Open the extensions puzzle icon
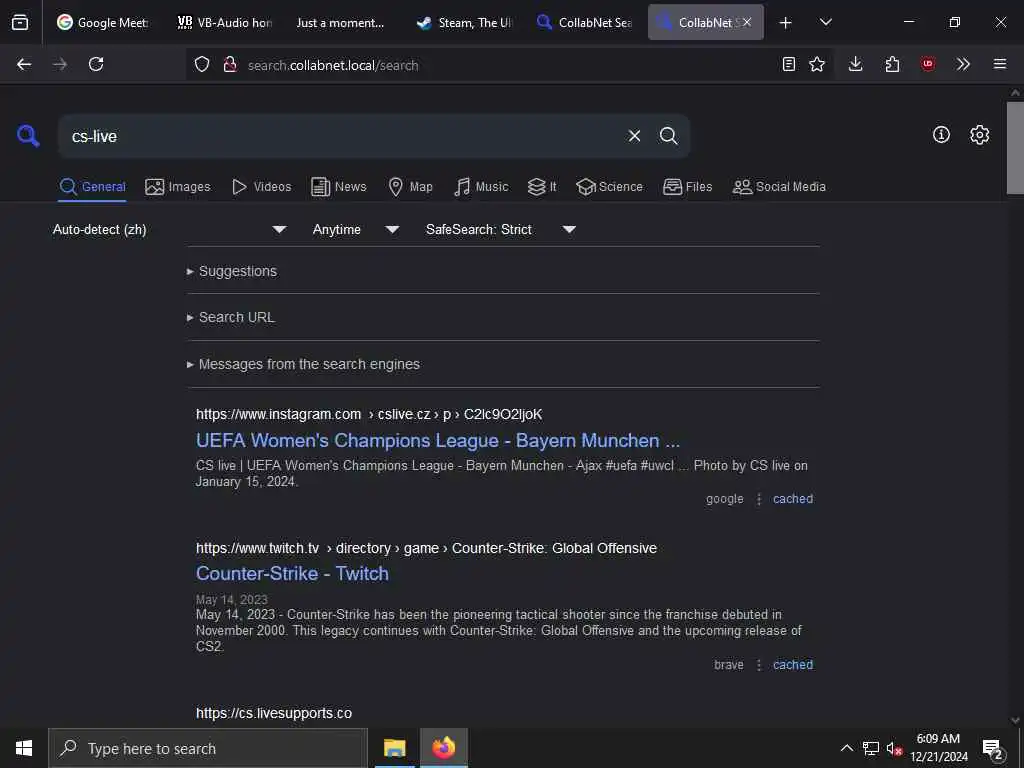Image resolution: width=1024 pixels, height=768 pixels. (892, 64)
